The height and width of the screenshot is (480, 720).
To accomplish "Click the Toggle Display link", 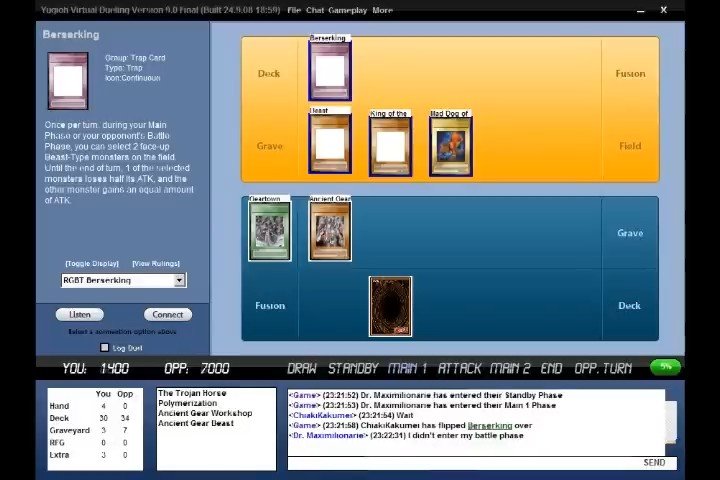I will [92, 264].
